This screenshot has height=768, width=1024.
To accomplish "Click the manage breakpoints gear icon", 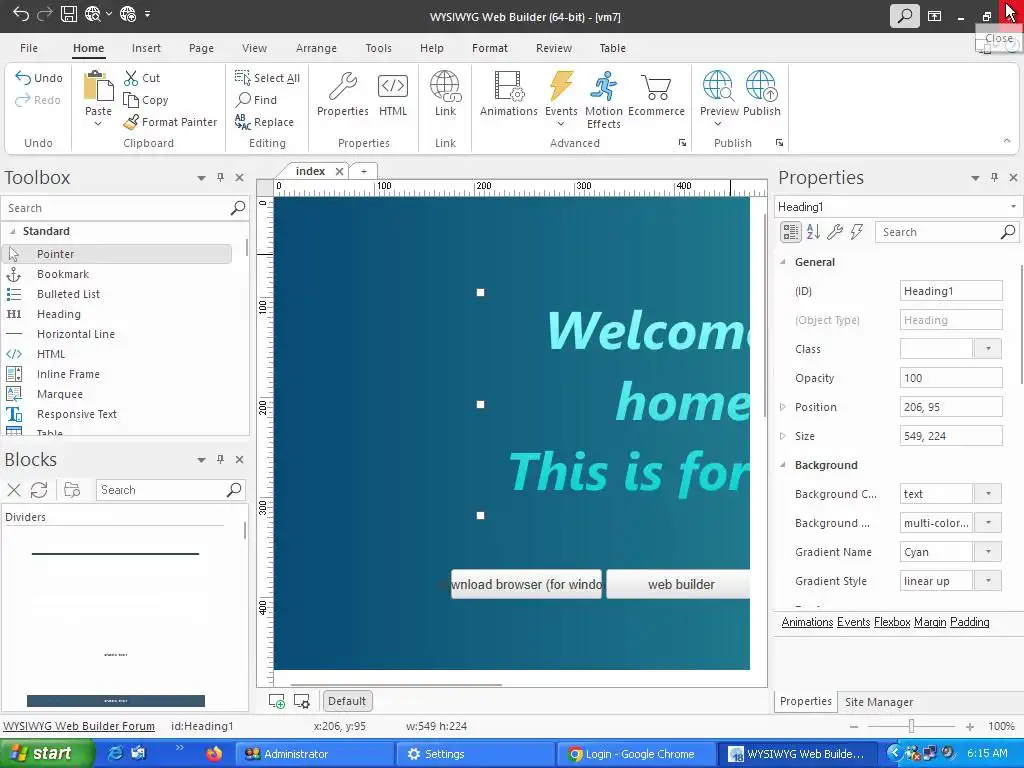I will (x=302, y=701).
